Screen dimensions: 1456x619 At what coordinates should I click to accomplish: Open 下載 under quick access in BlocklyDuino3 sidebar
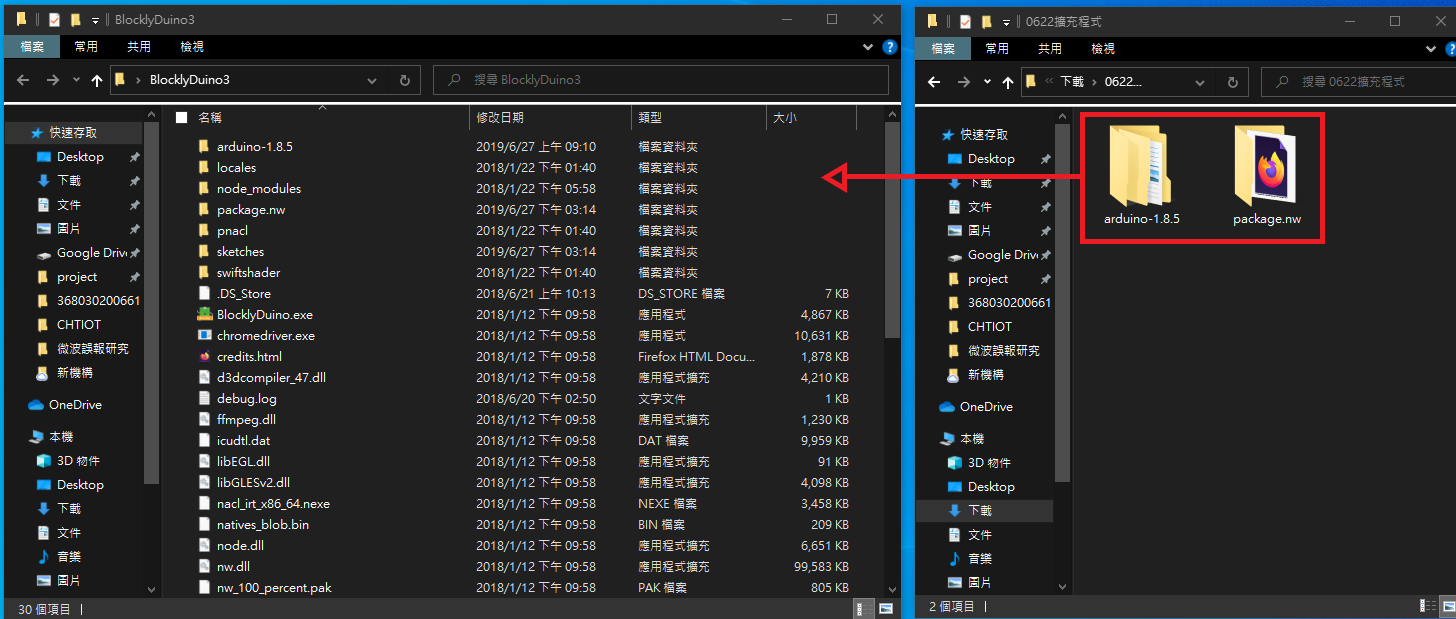[69, 181]
